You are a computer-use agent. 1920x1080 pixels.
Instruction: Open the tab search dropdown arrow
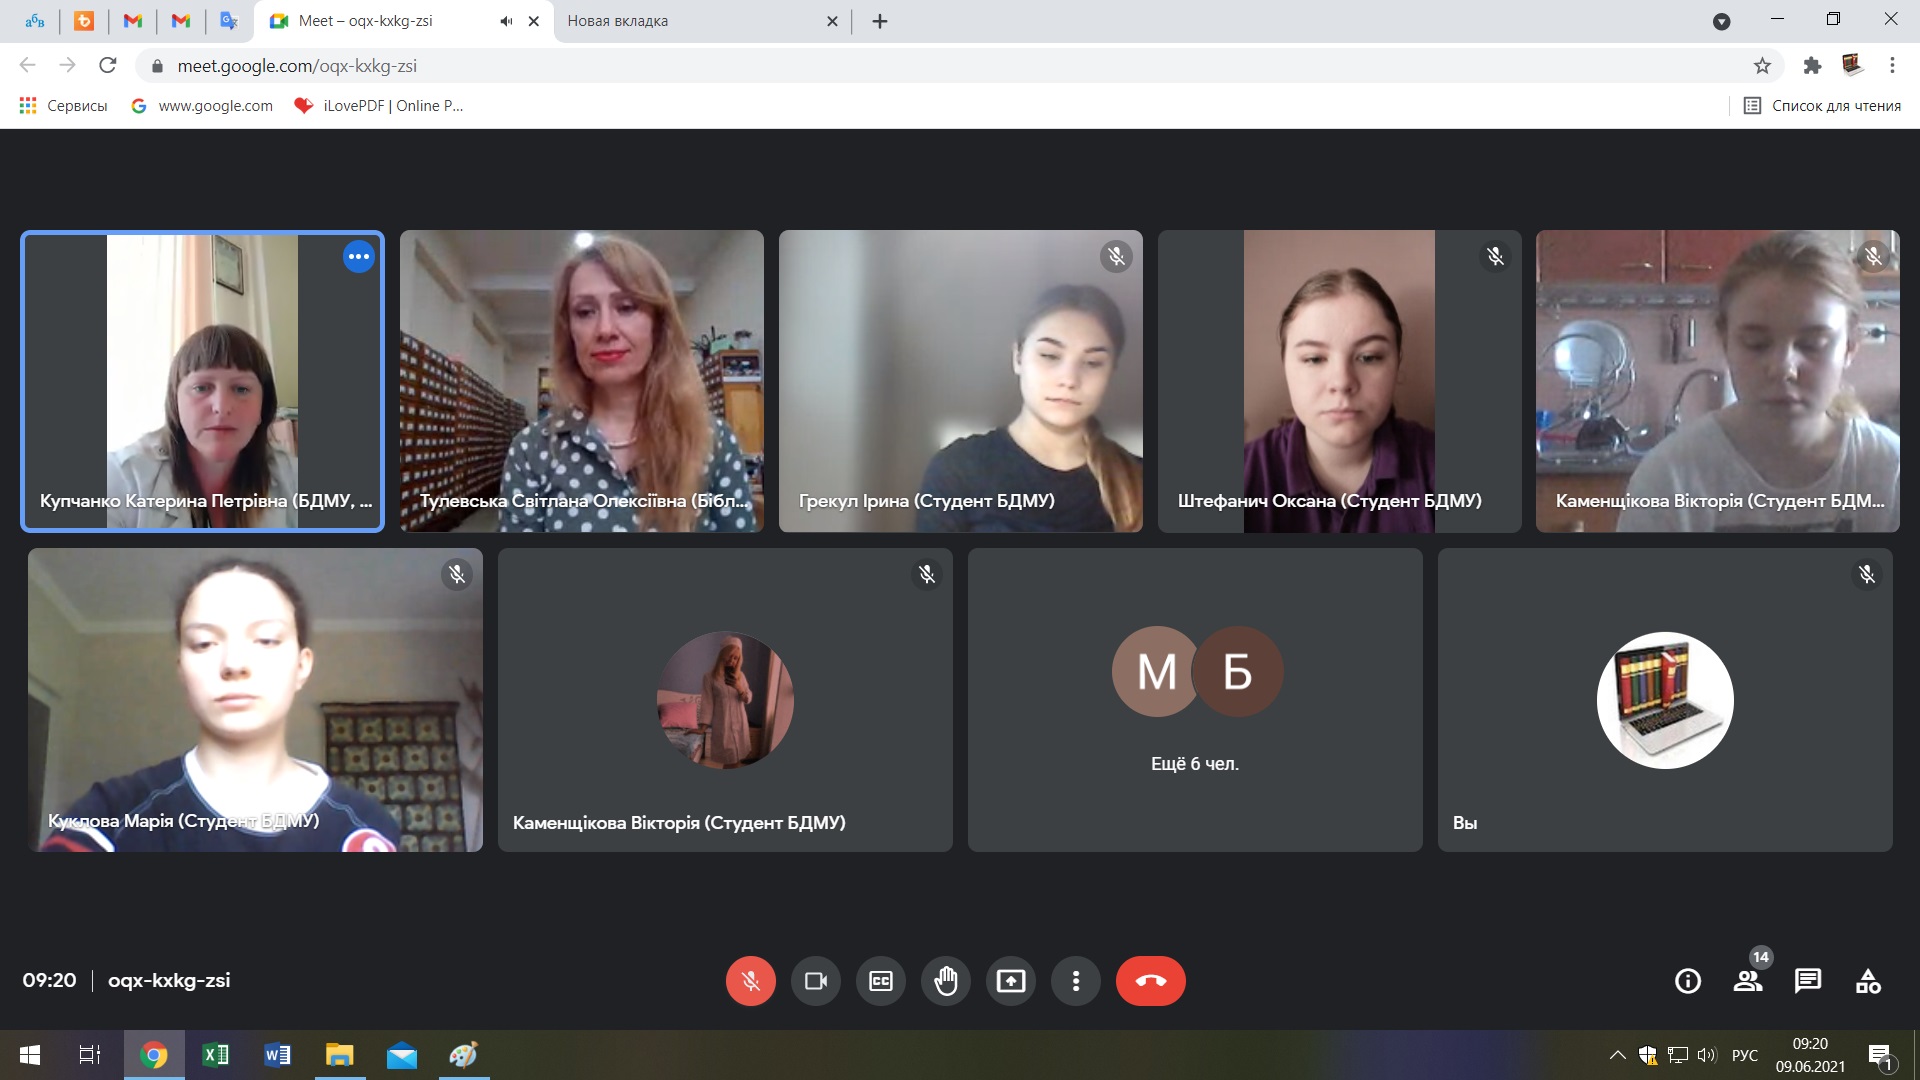[1721, 21]
